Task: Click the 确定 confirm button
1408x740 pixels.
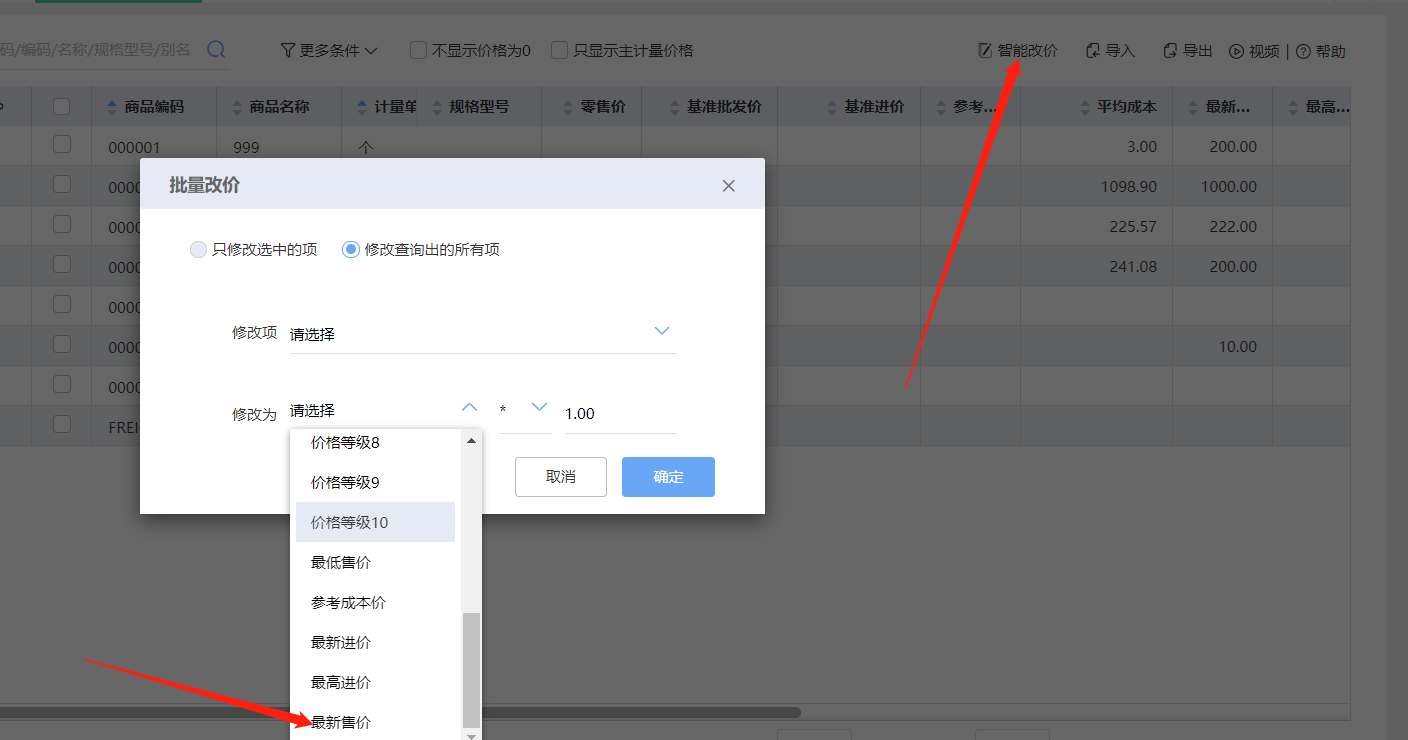Action: 668,477
